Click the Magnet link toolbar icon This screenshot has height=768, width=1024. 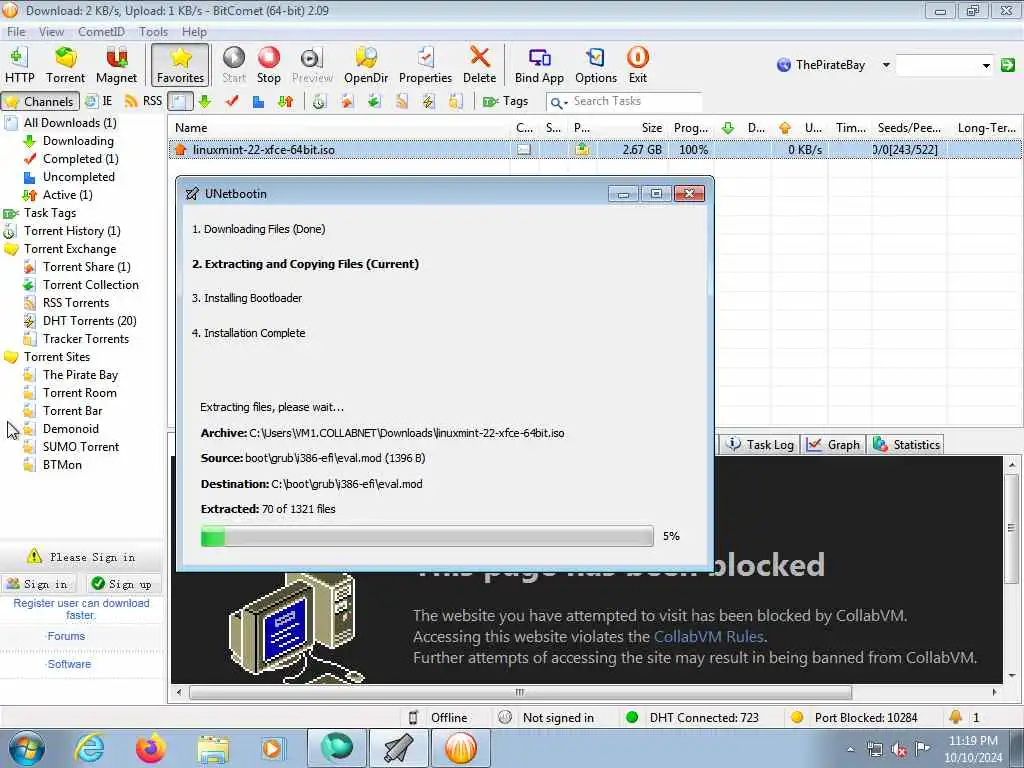[x=116, y=65]
